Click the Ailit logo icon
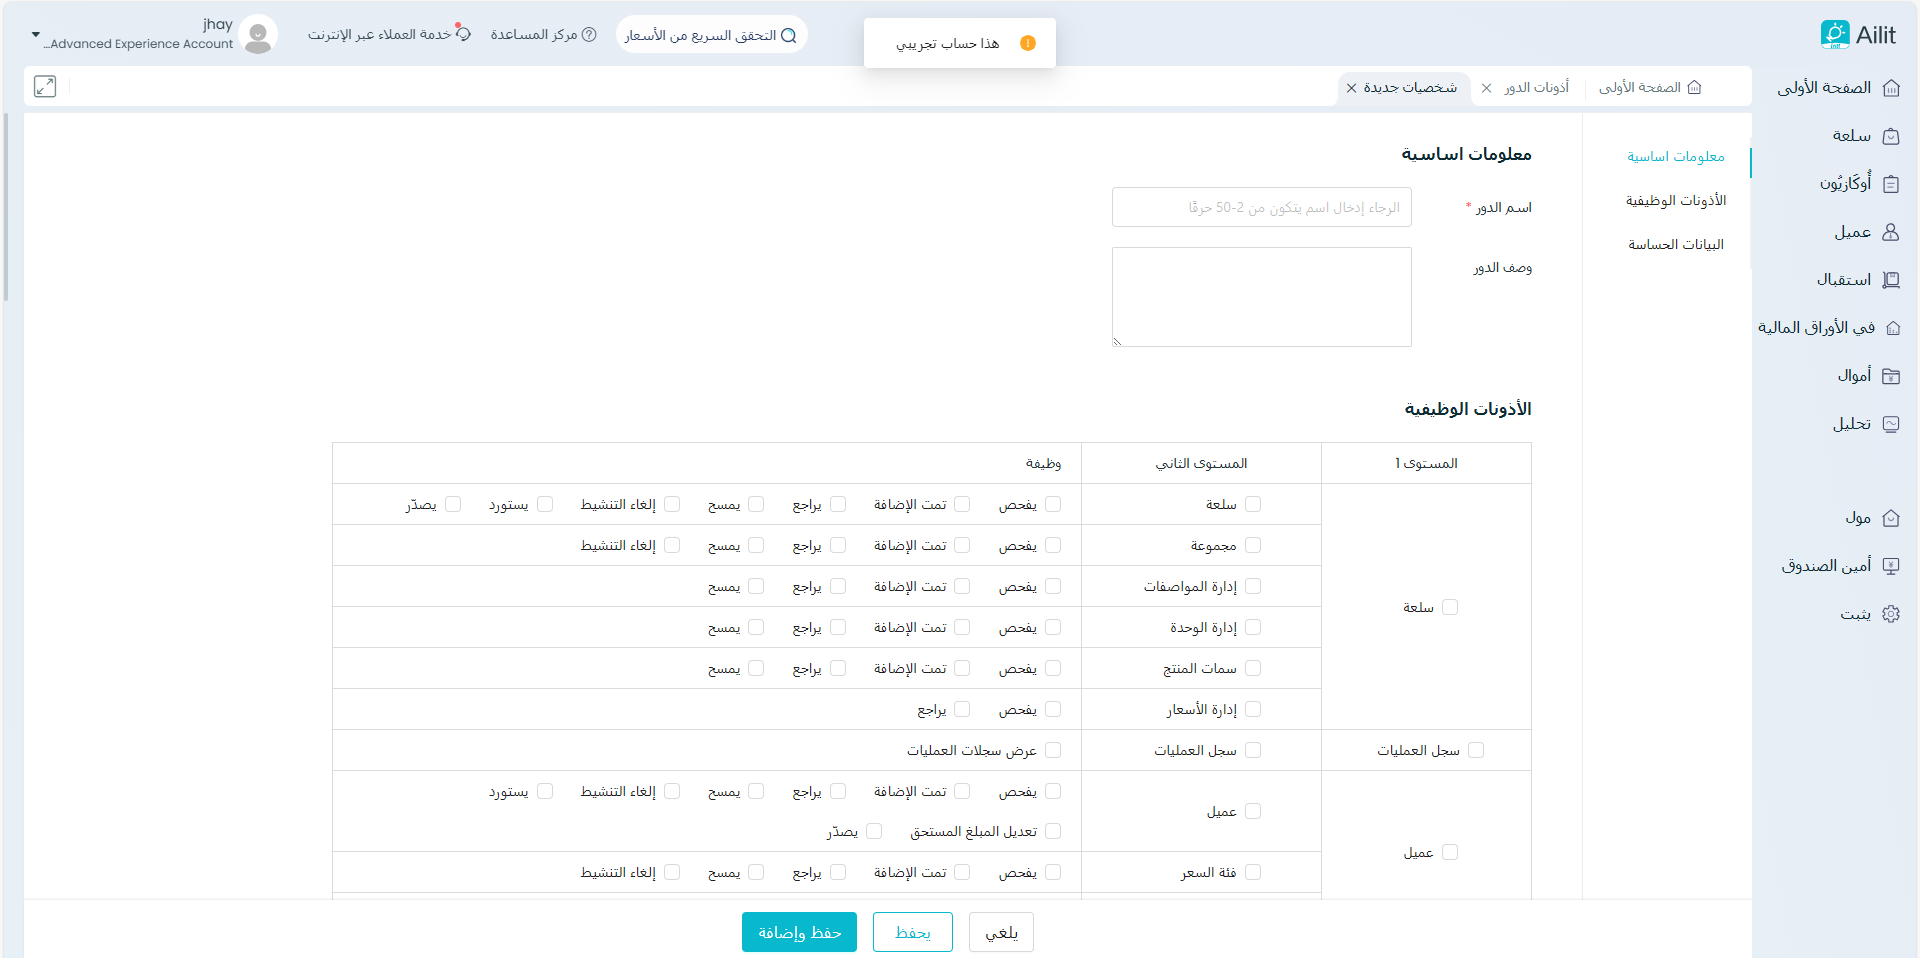Viewport: 1920px width, 958px height. pos(1835,34)
